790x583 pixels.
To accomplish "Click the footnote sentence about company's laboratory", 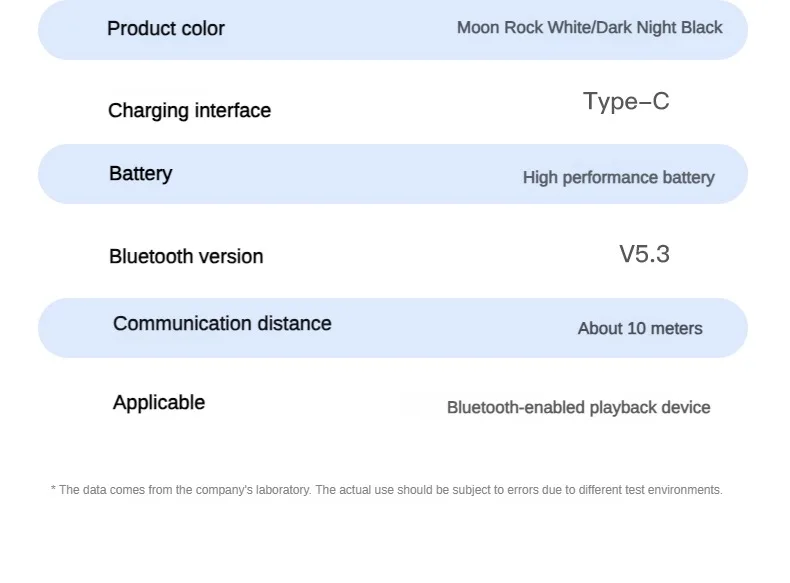I will [185, 490].
